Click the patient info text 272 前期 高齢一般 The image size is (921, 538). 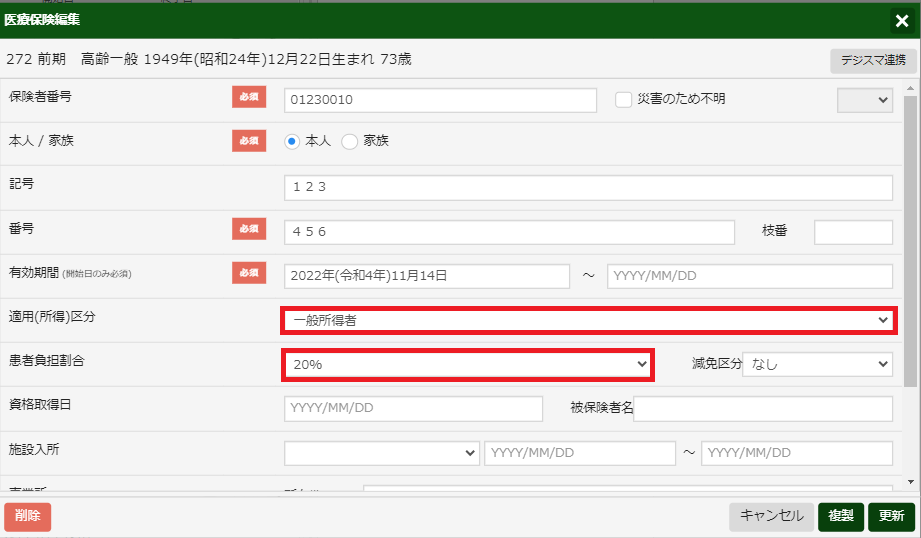pyautogui.click(x=72, y=59)
